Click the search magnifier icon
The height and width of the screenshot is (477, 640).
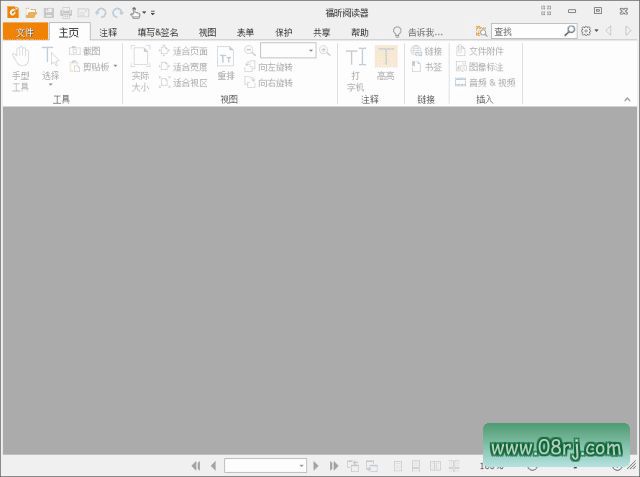click(x=570, y=31)
